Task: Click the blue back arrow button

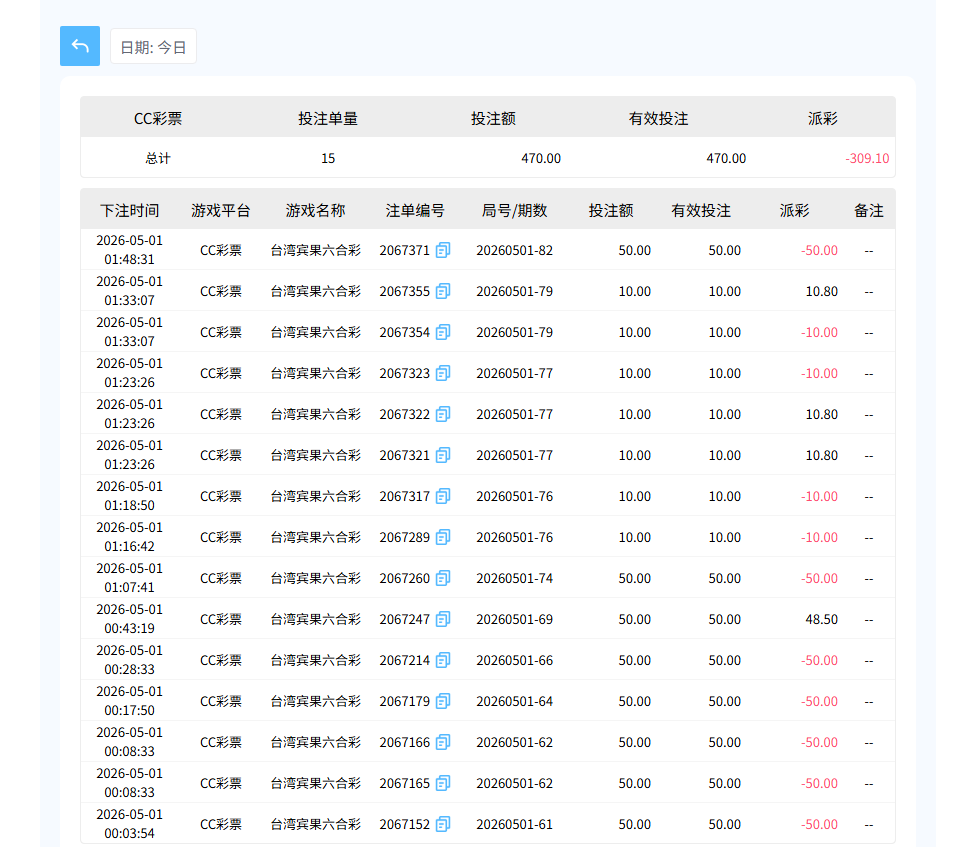Action: point(80,46)
